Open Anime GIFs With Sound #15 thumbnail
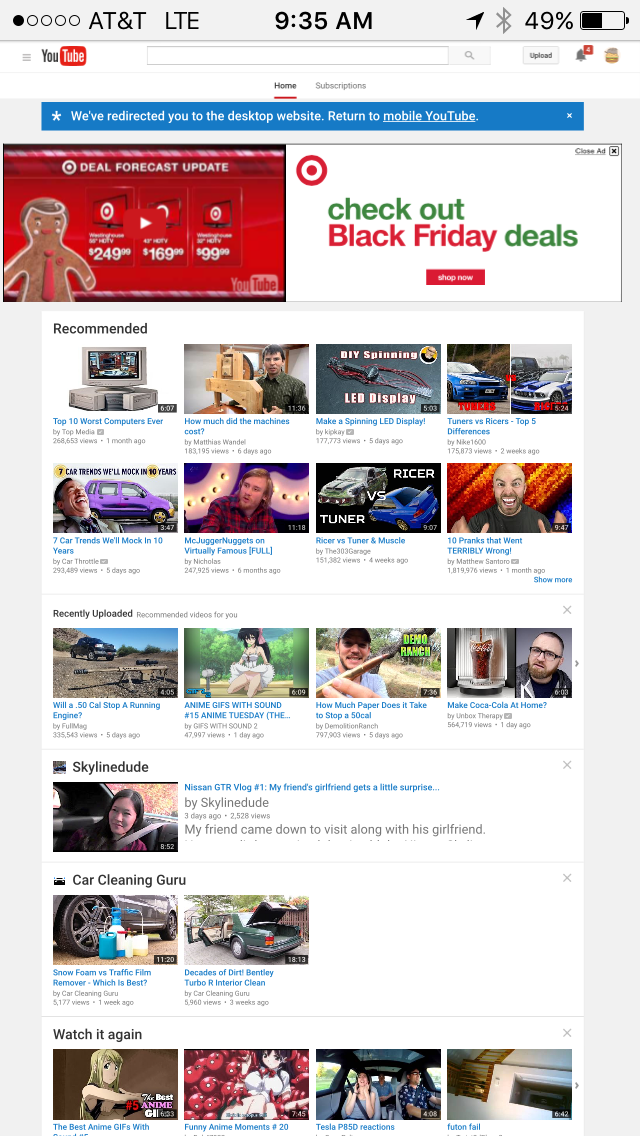This screenshot has height=1136, width=640. click(246, 662)
